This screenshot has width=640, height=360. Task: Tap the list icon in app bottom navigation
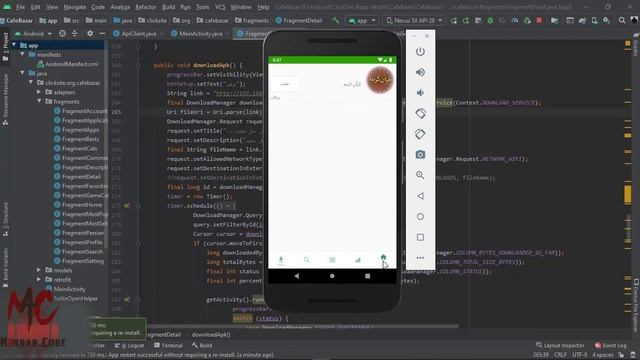332,260
